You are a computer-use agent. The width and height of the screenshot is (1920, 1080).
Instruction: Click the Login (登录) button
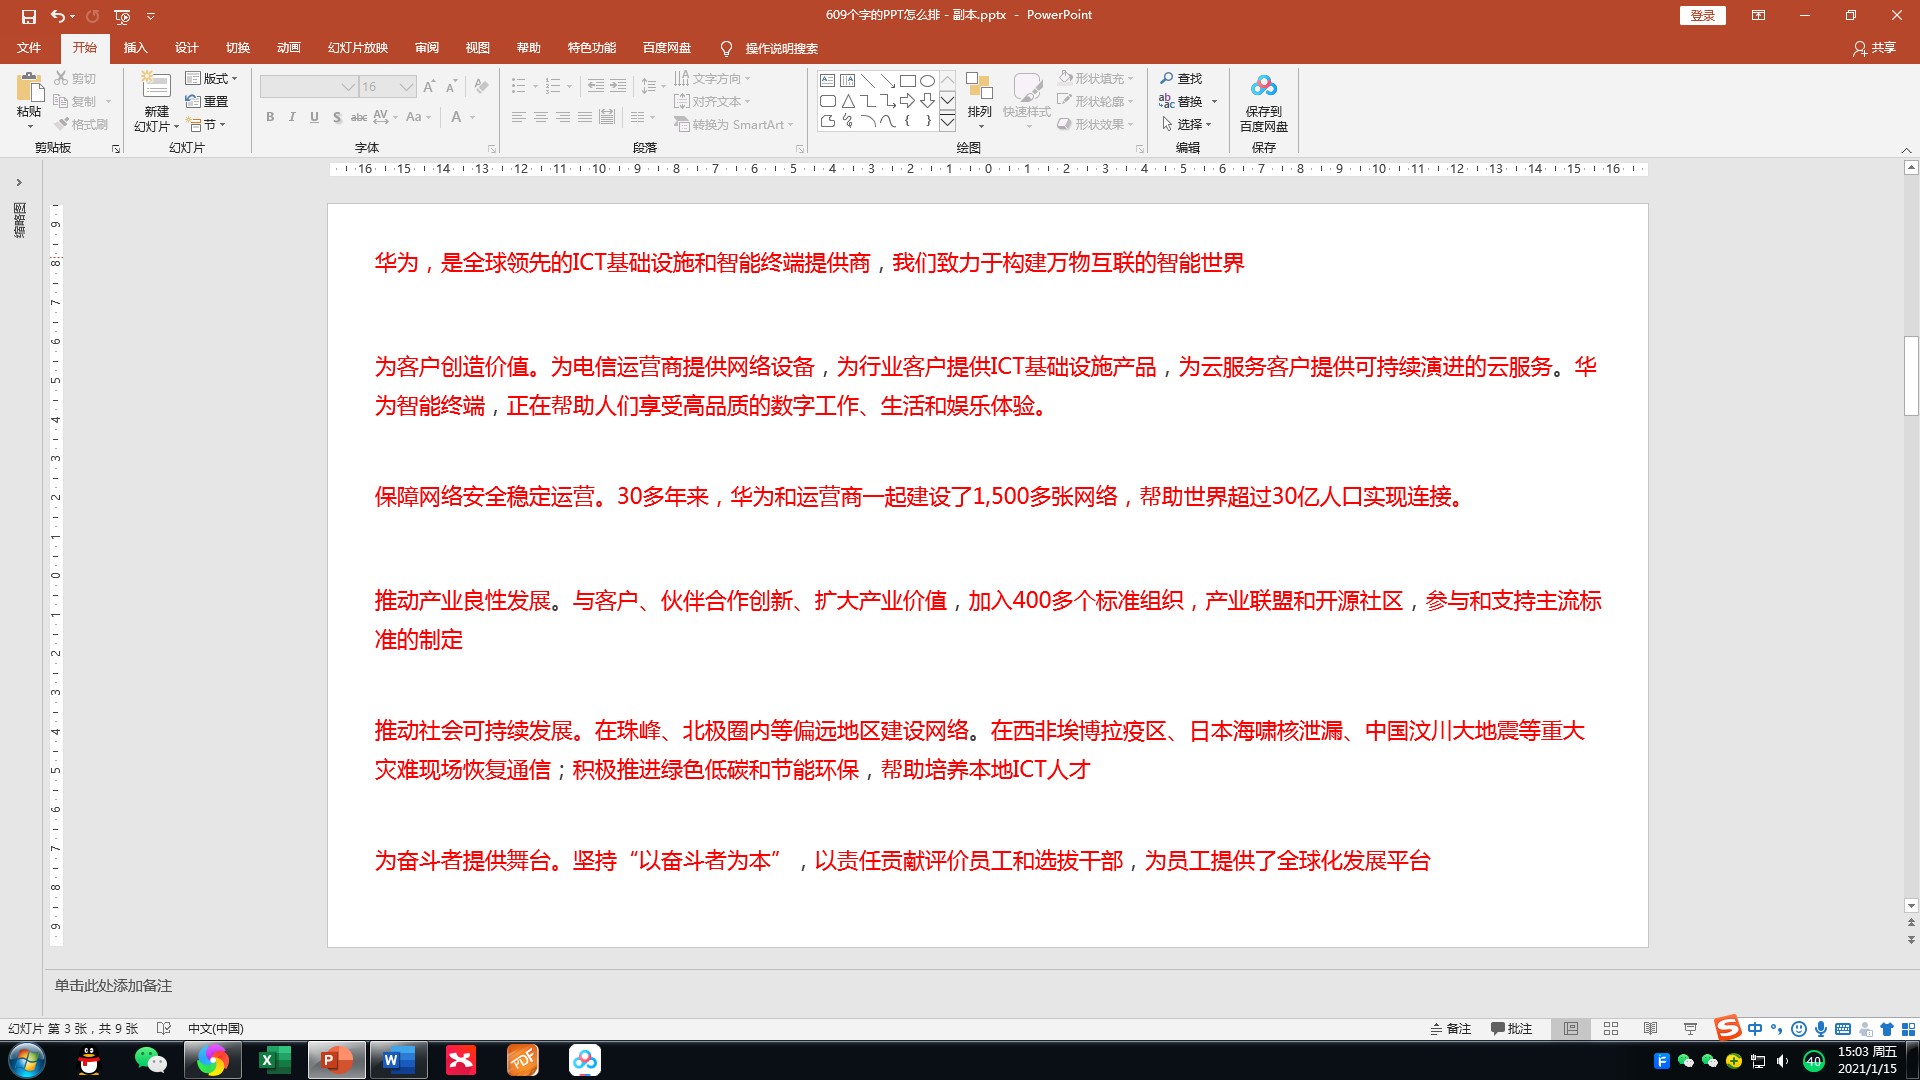tap(1703, 15)
